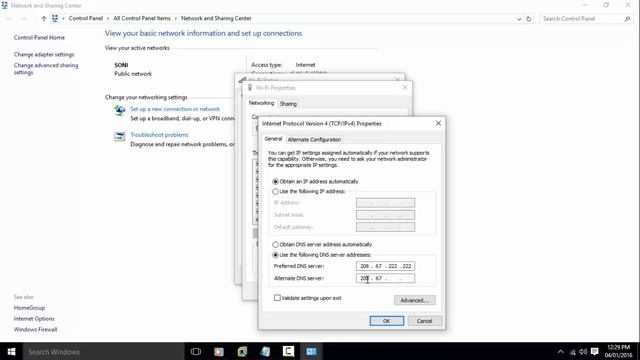Open Control Panel Home link
Screen dimensions: 640x360
[x=39, y=38]
